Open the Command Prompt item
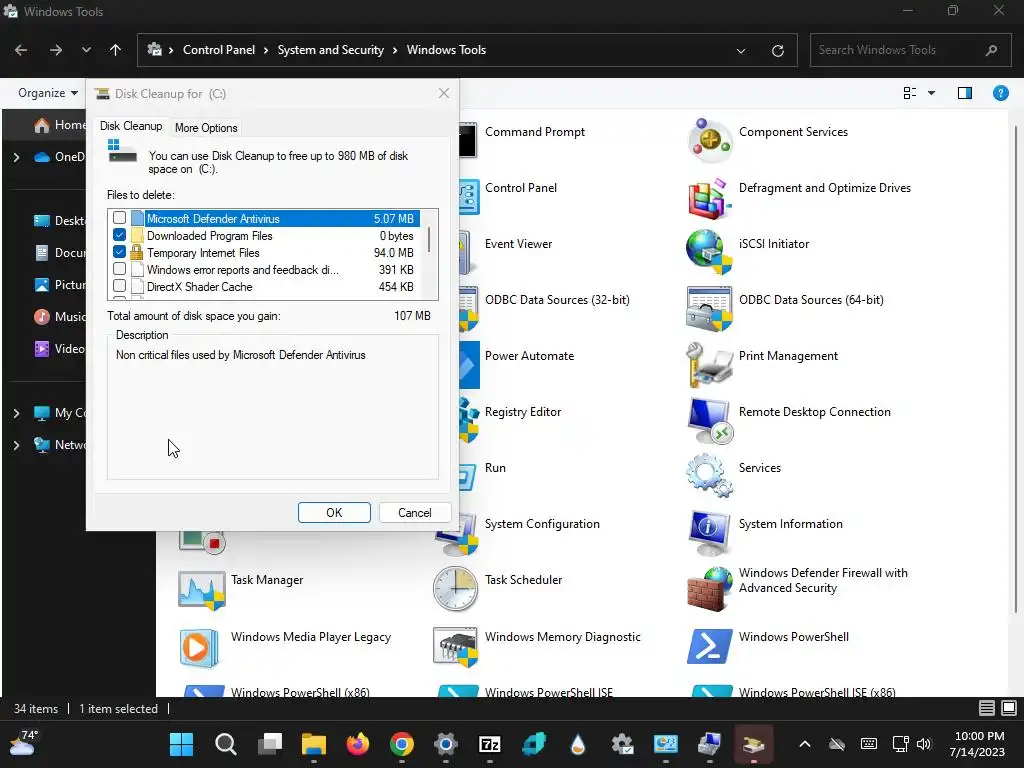This screenshot has width=1024, height=768. click(535, 132)
